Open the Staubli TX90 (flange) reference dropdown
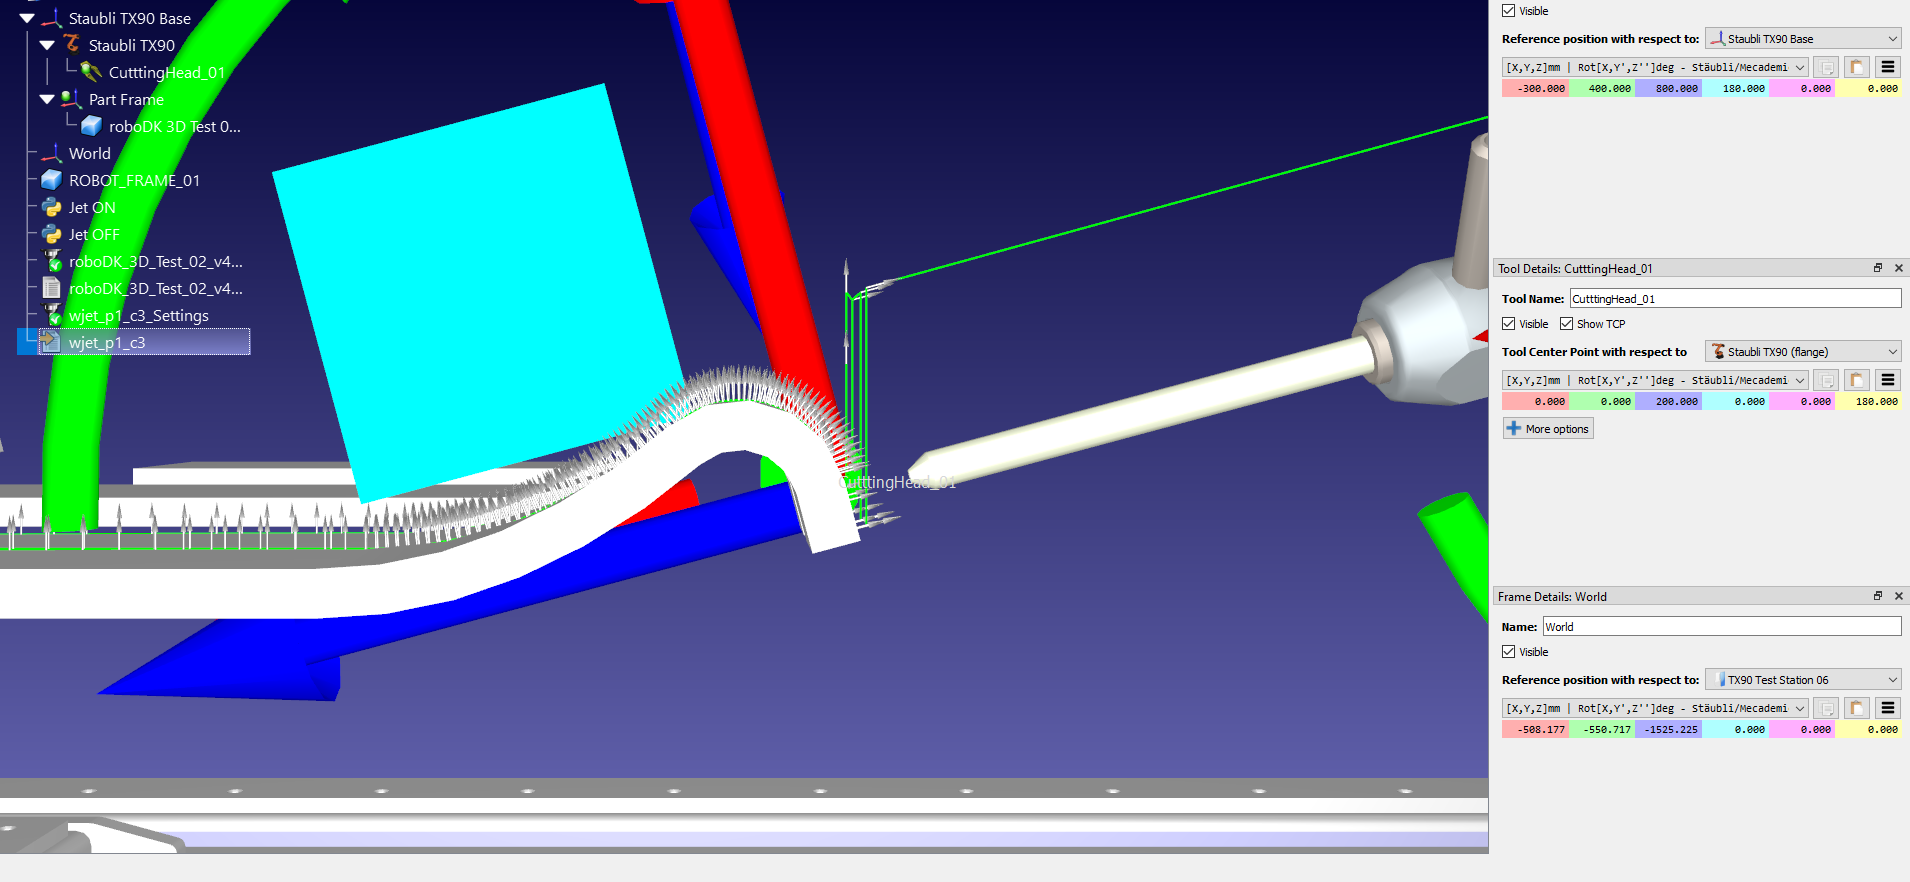 pos(1802,352)
